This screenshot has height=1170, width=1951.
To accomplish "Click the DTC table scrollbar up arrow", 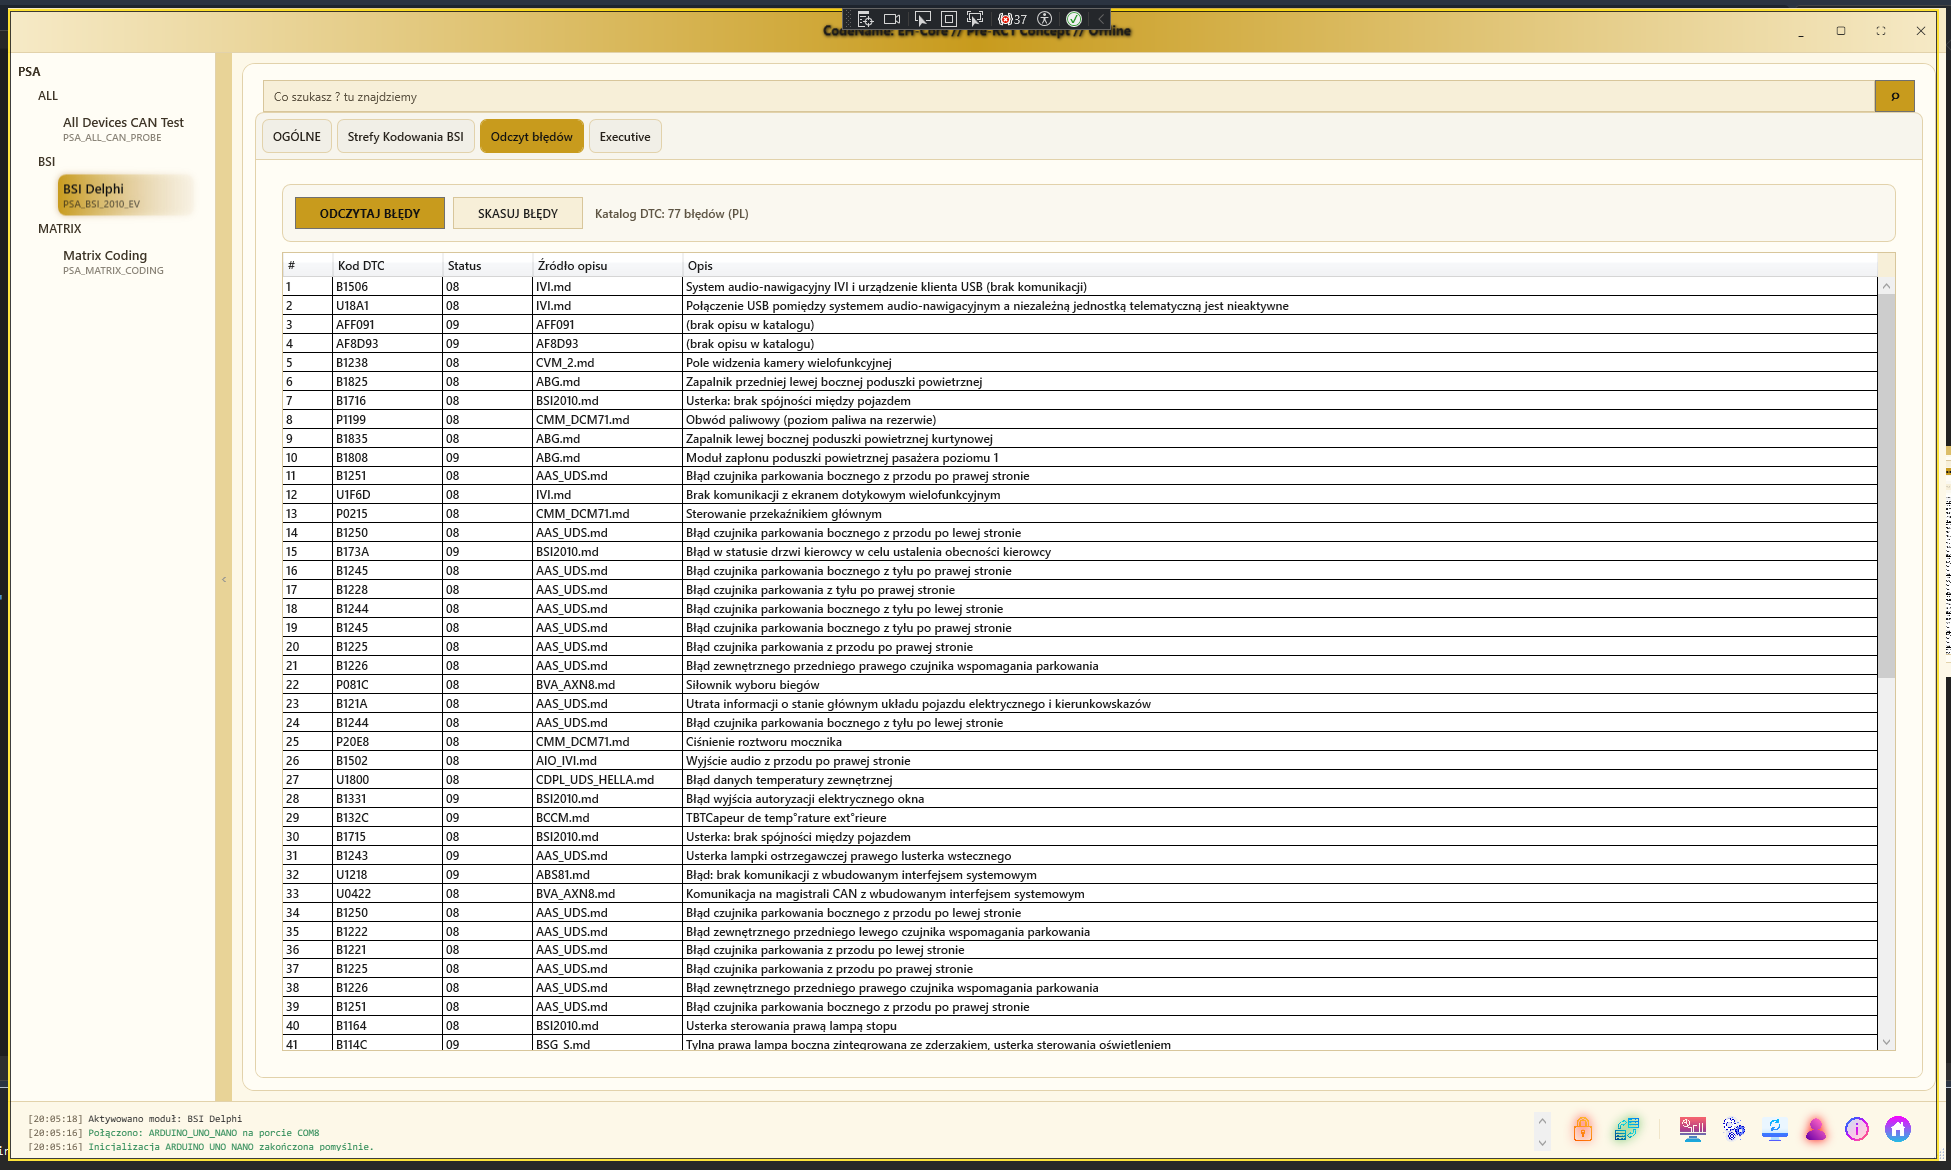I will (x=1886, y=286).
